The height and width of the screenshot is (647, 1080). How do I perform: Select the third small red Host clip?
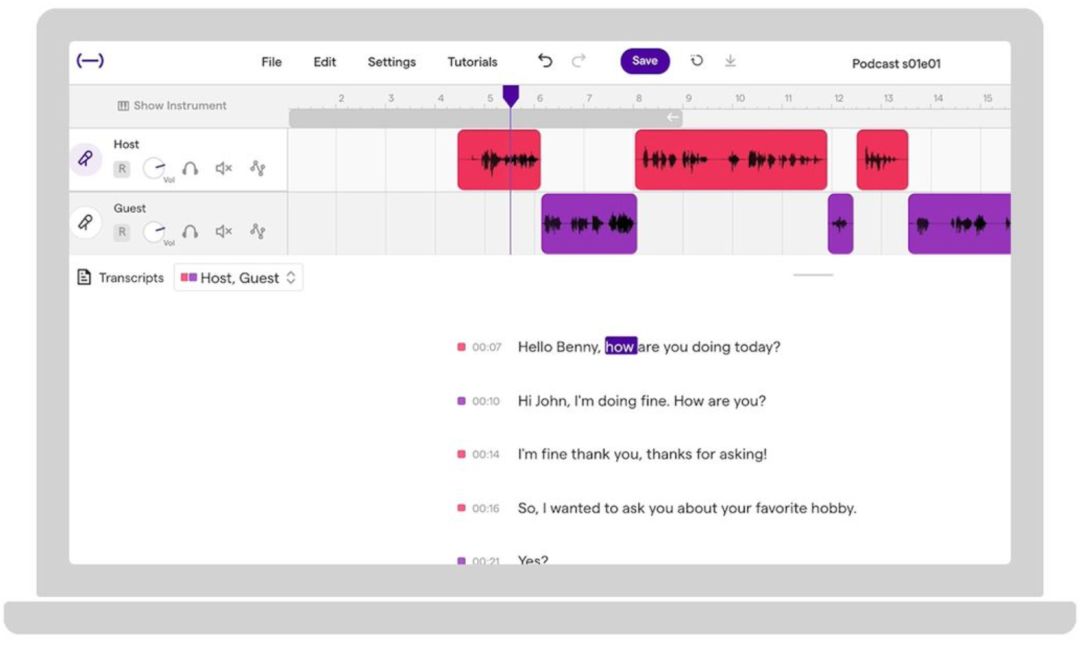(882, 160)
